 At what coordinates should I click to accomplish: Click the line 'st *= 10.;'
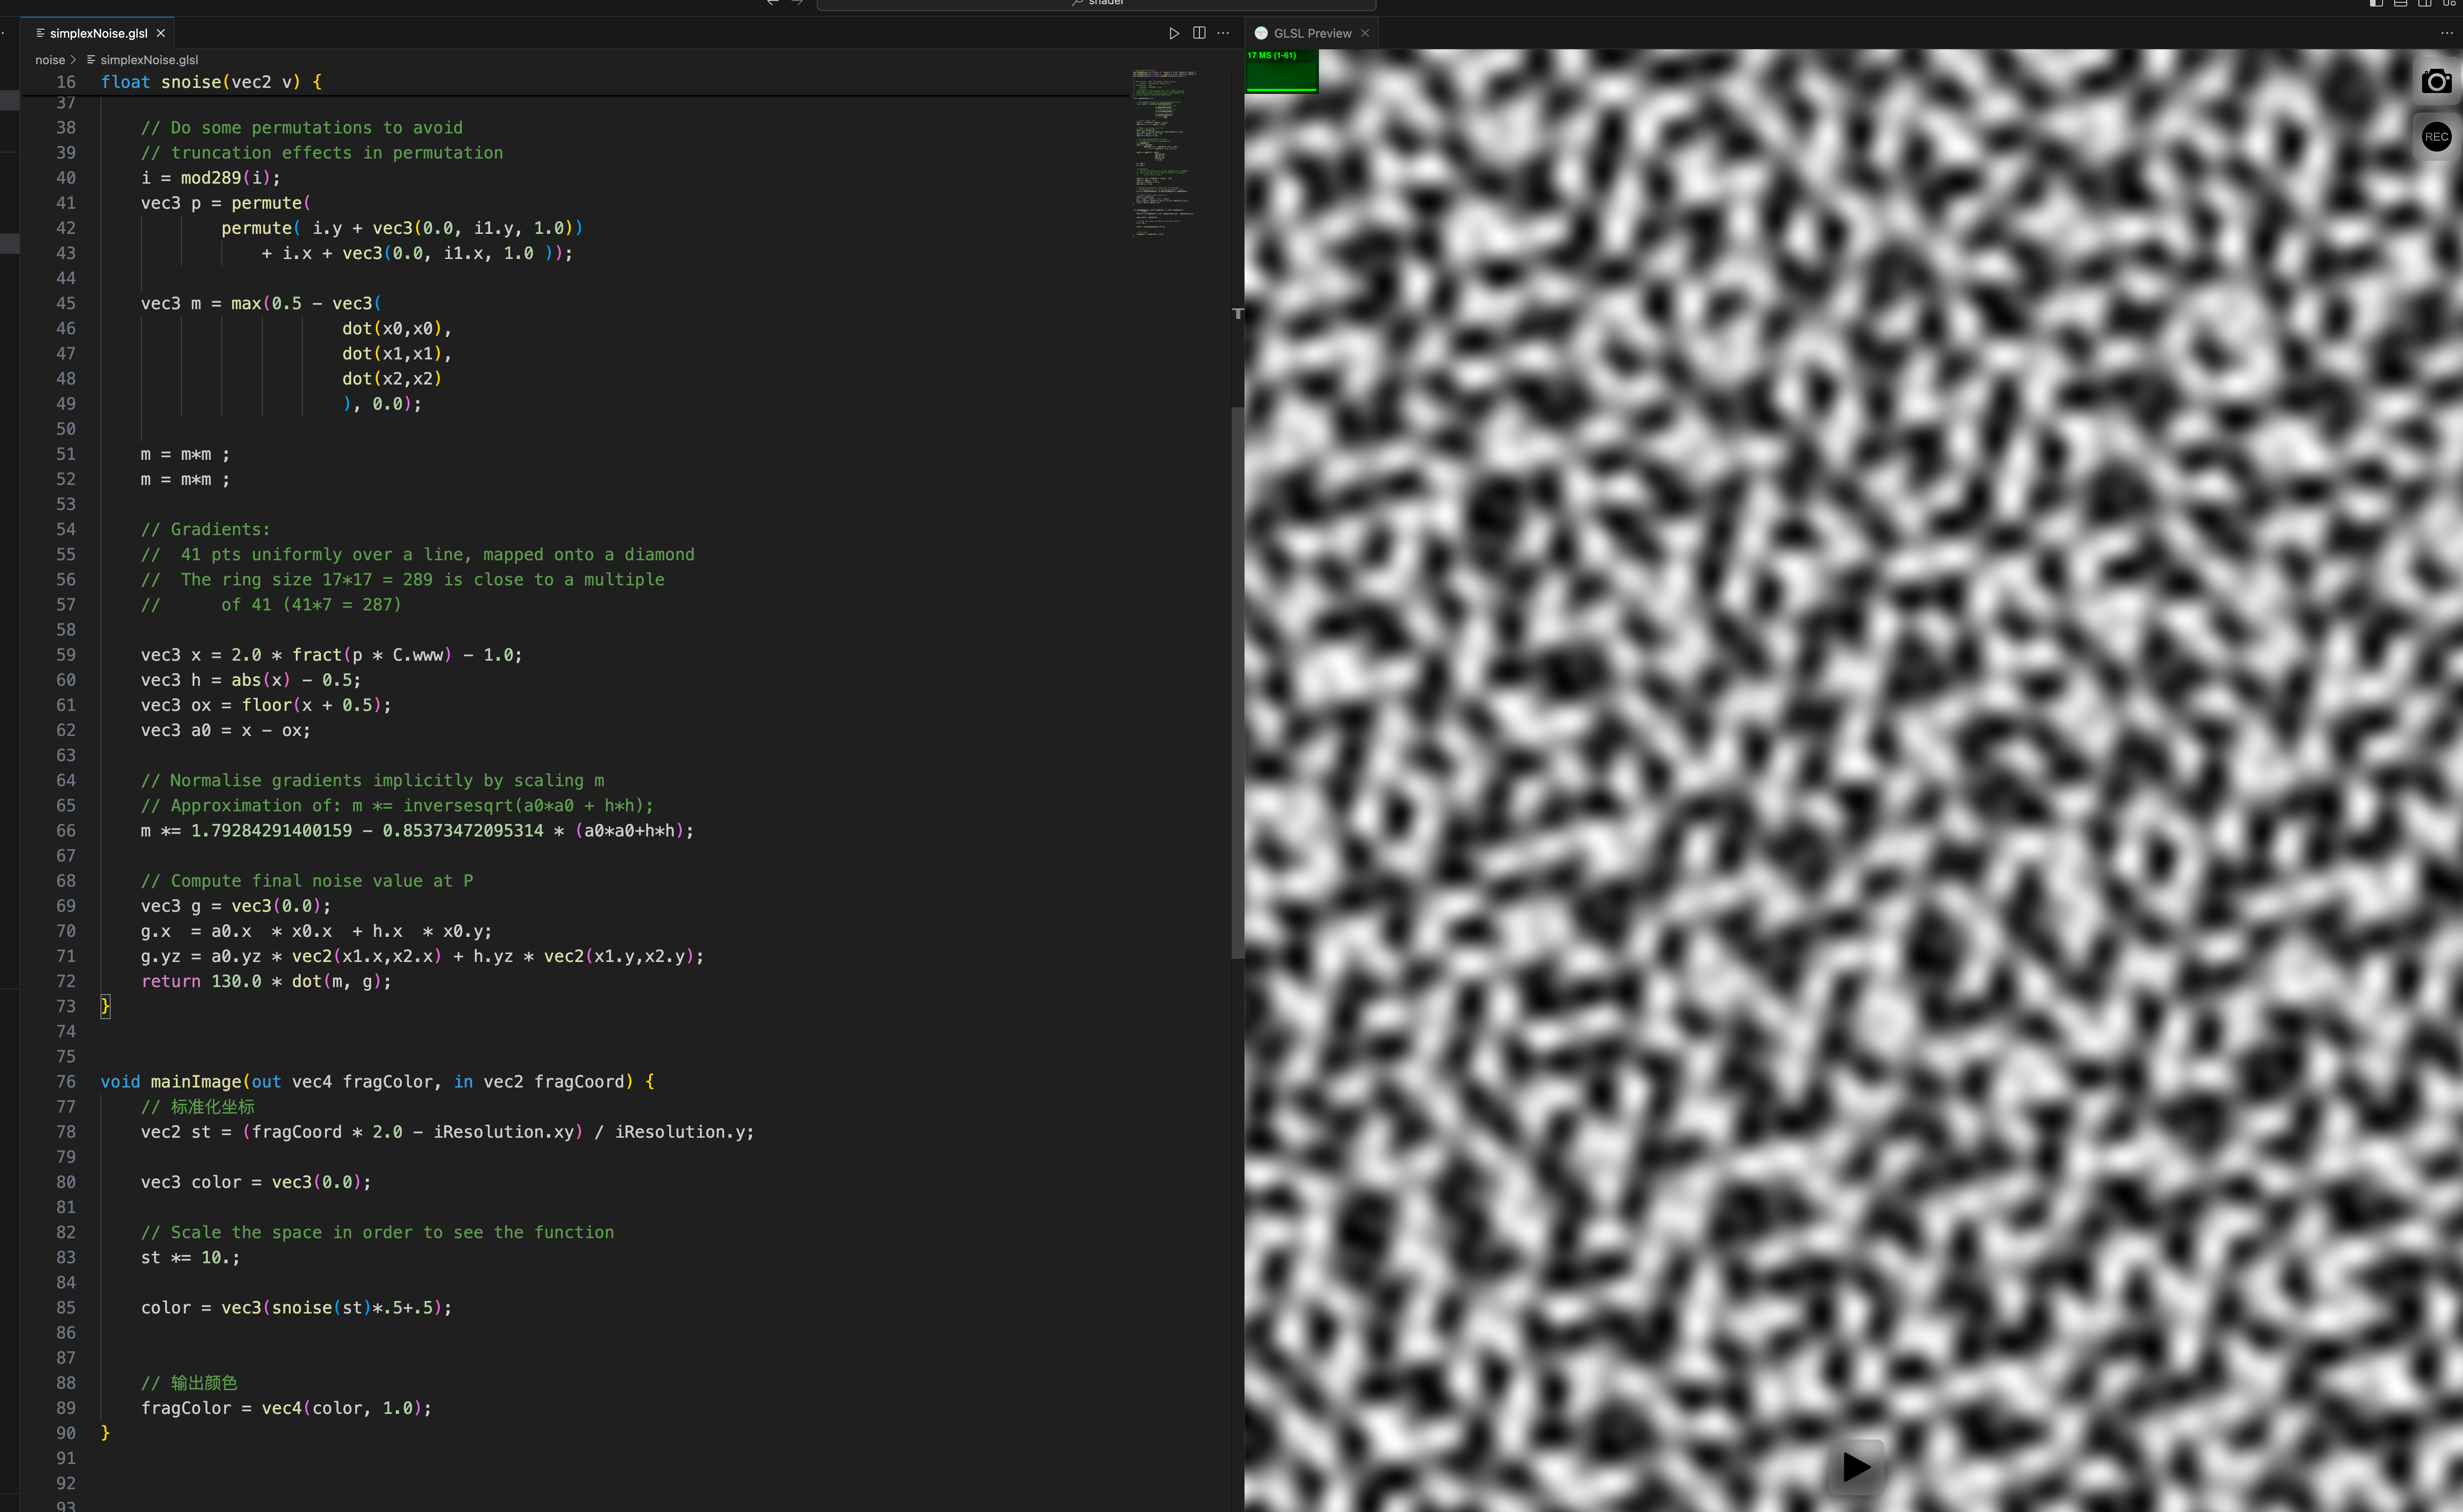pyautogui.click(x=191, y=1257)
